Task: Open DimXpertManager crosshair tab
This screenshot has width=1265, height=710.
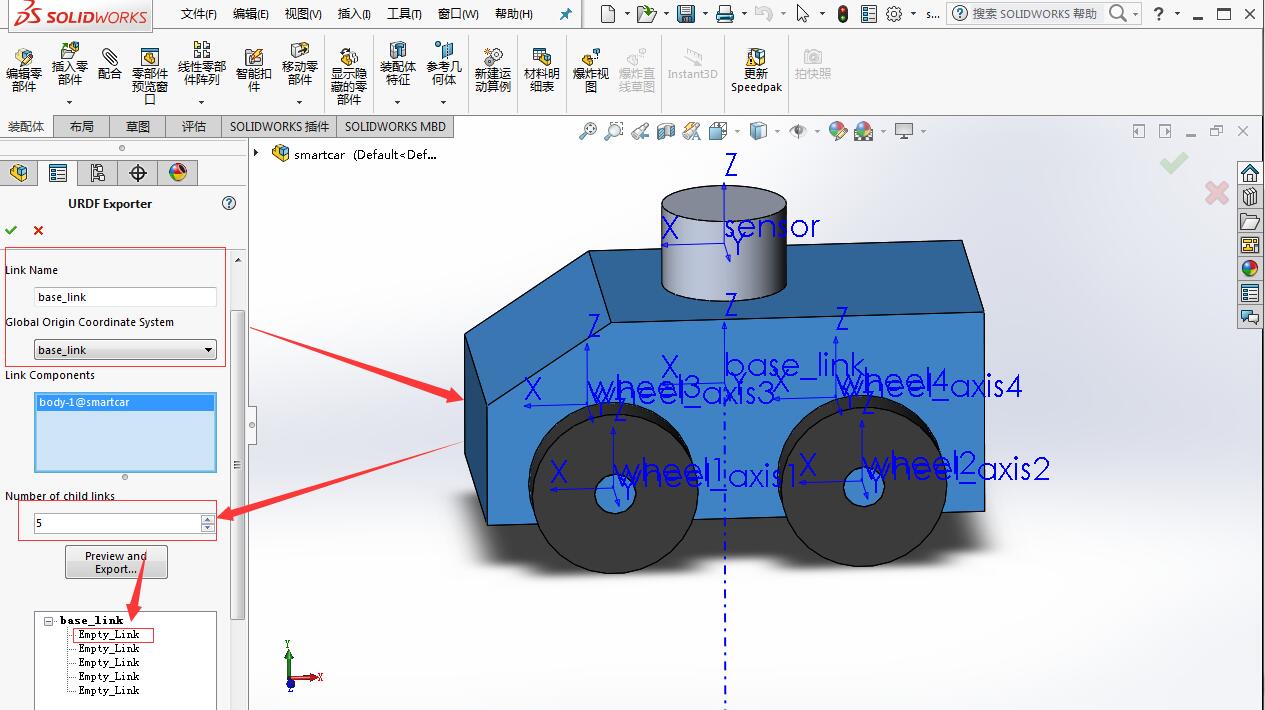Action: [x=138, y=173]
